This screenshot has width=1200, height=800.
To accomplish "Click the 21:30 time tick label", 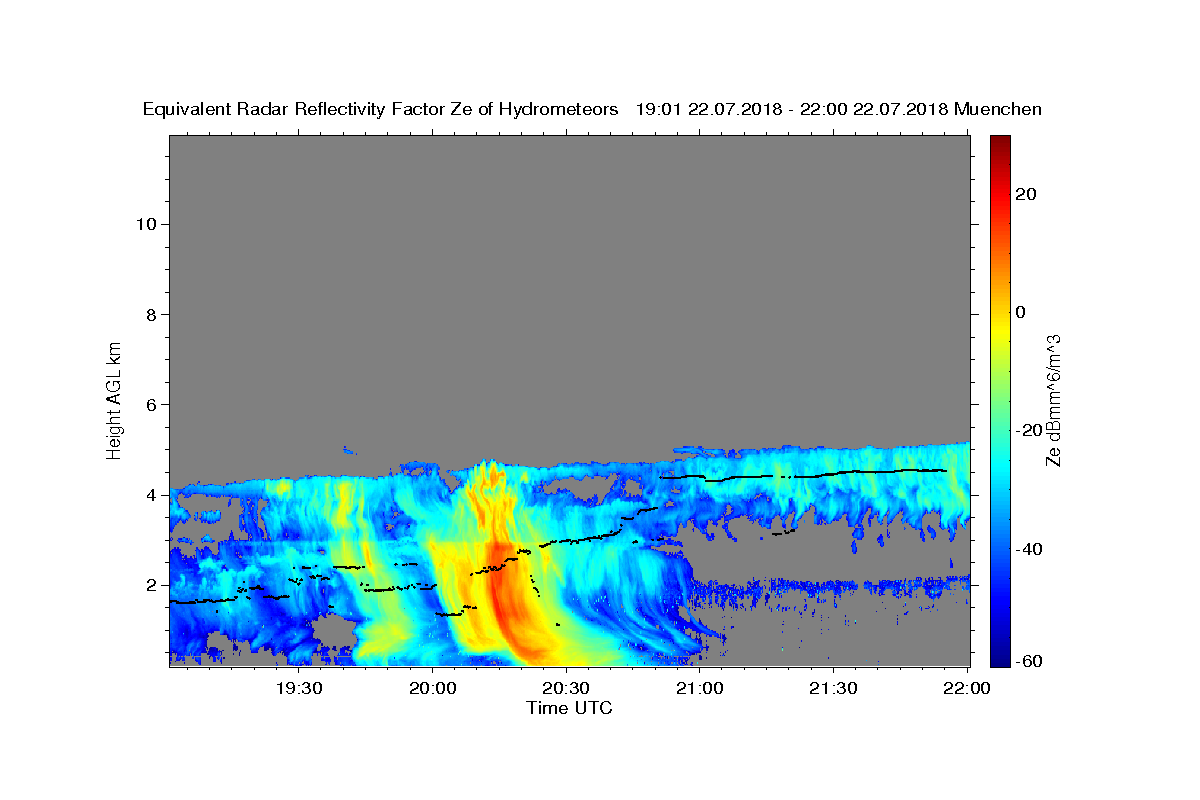I will [833, 688].
